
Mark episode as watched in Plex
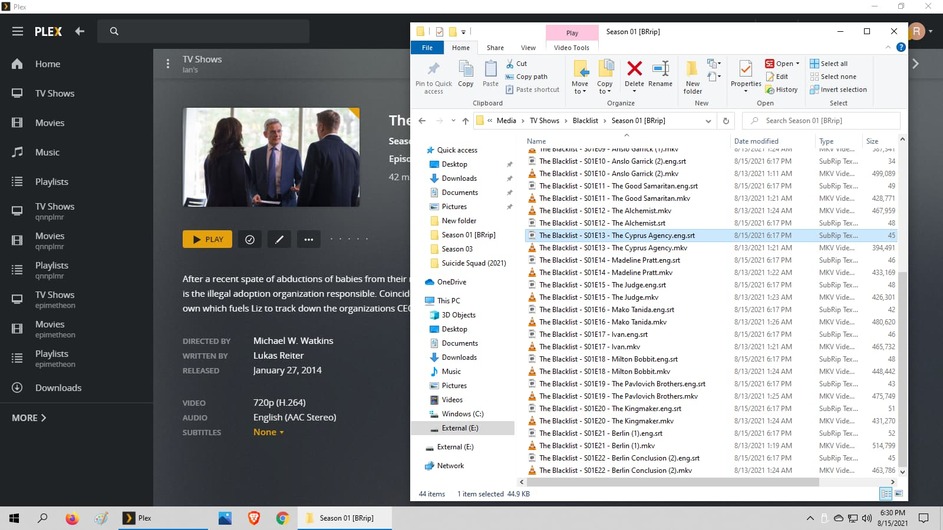250,239
